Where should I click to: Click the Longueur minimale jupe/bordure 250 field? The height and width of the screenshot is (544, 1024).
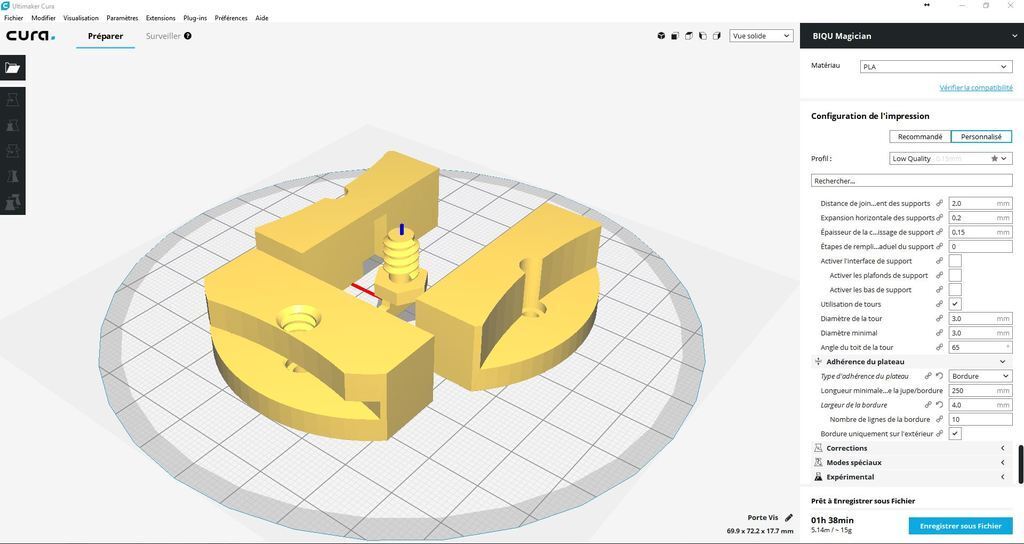pyautogui.click(x=980, y=391)
